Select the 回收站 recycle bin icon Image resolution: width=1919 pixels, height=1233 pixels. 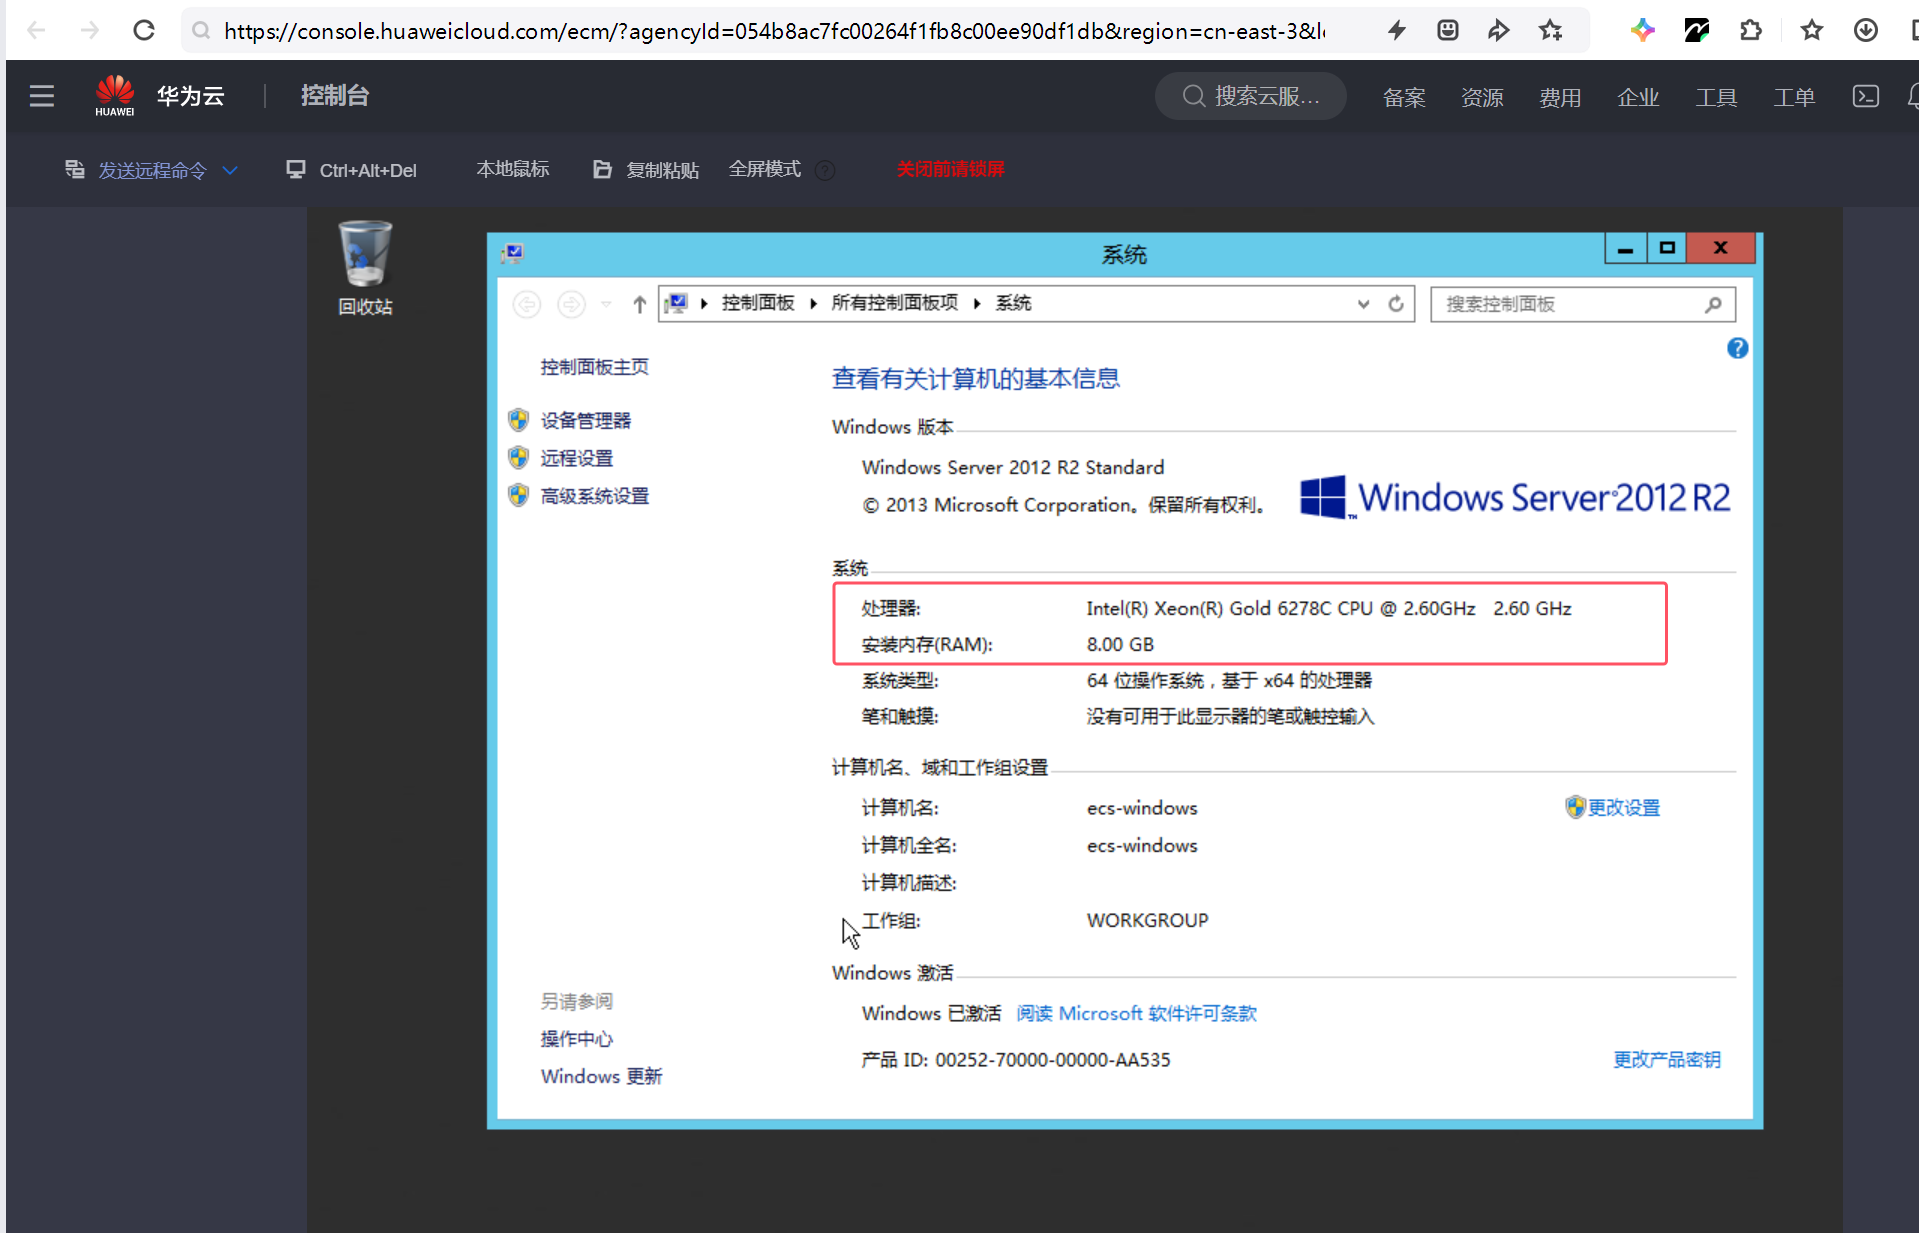[365, 268]
